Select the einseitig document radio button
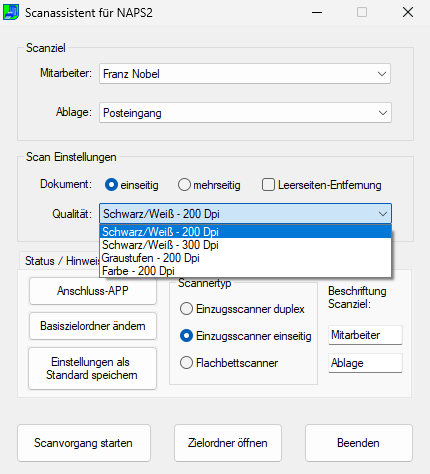This screenshot has width=430, height=474. tap(111, 185)
